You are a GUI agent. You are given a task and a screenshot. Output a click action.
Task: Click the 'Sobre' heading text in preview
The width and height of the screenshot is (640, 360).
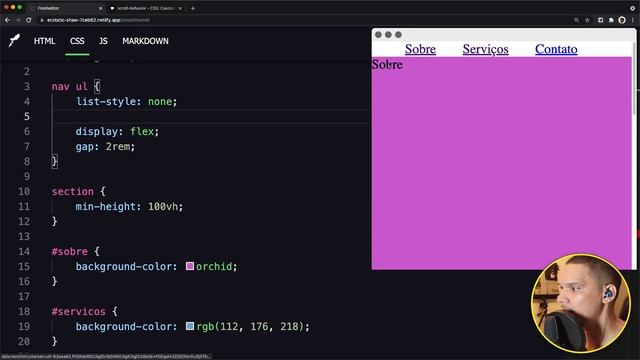[387, 64]
